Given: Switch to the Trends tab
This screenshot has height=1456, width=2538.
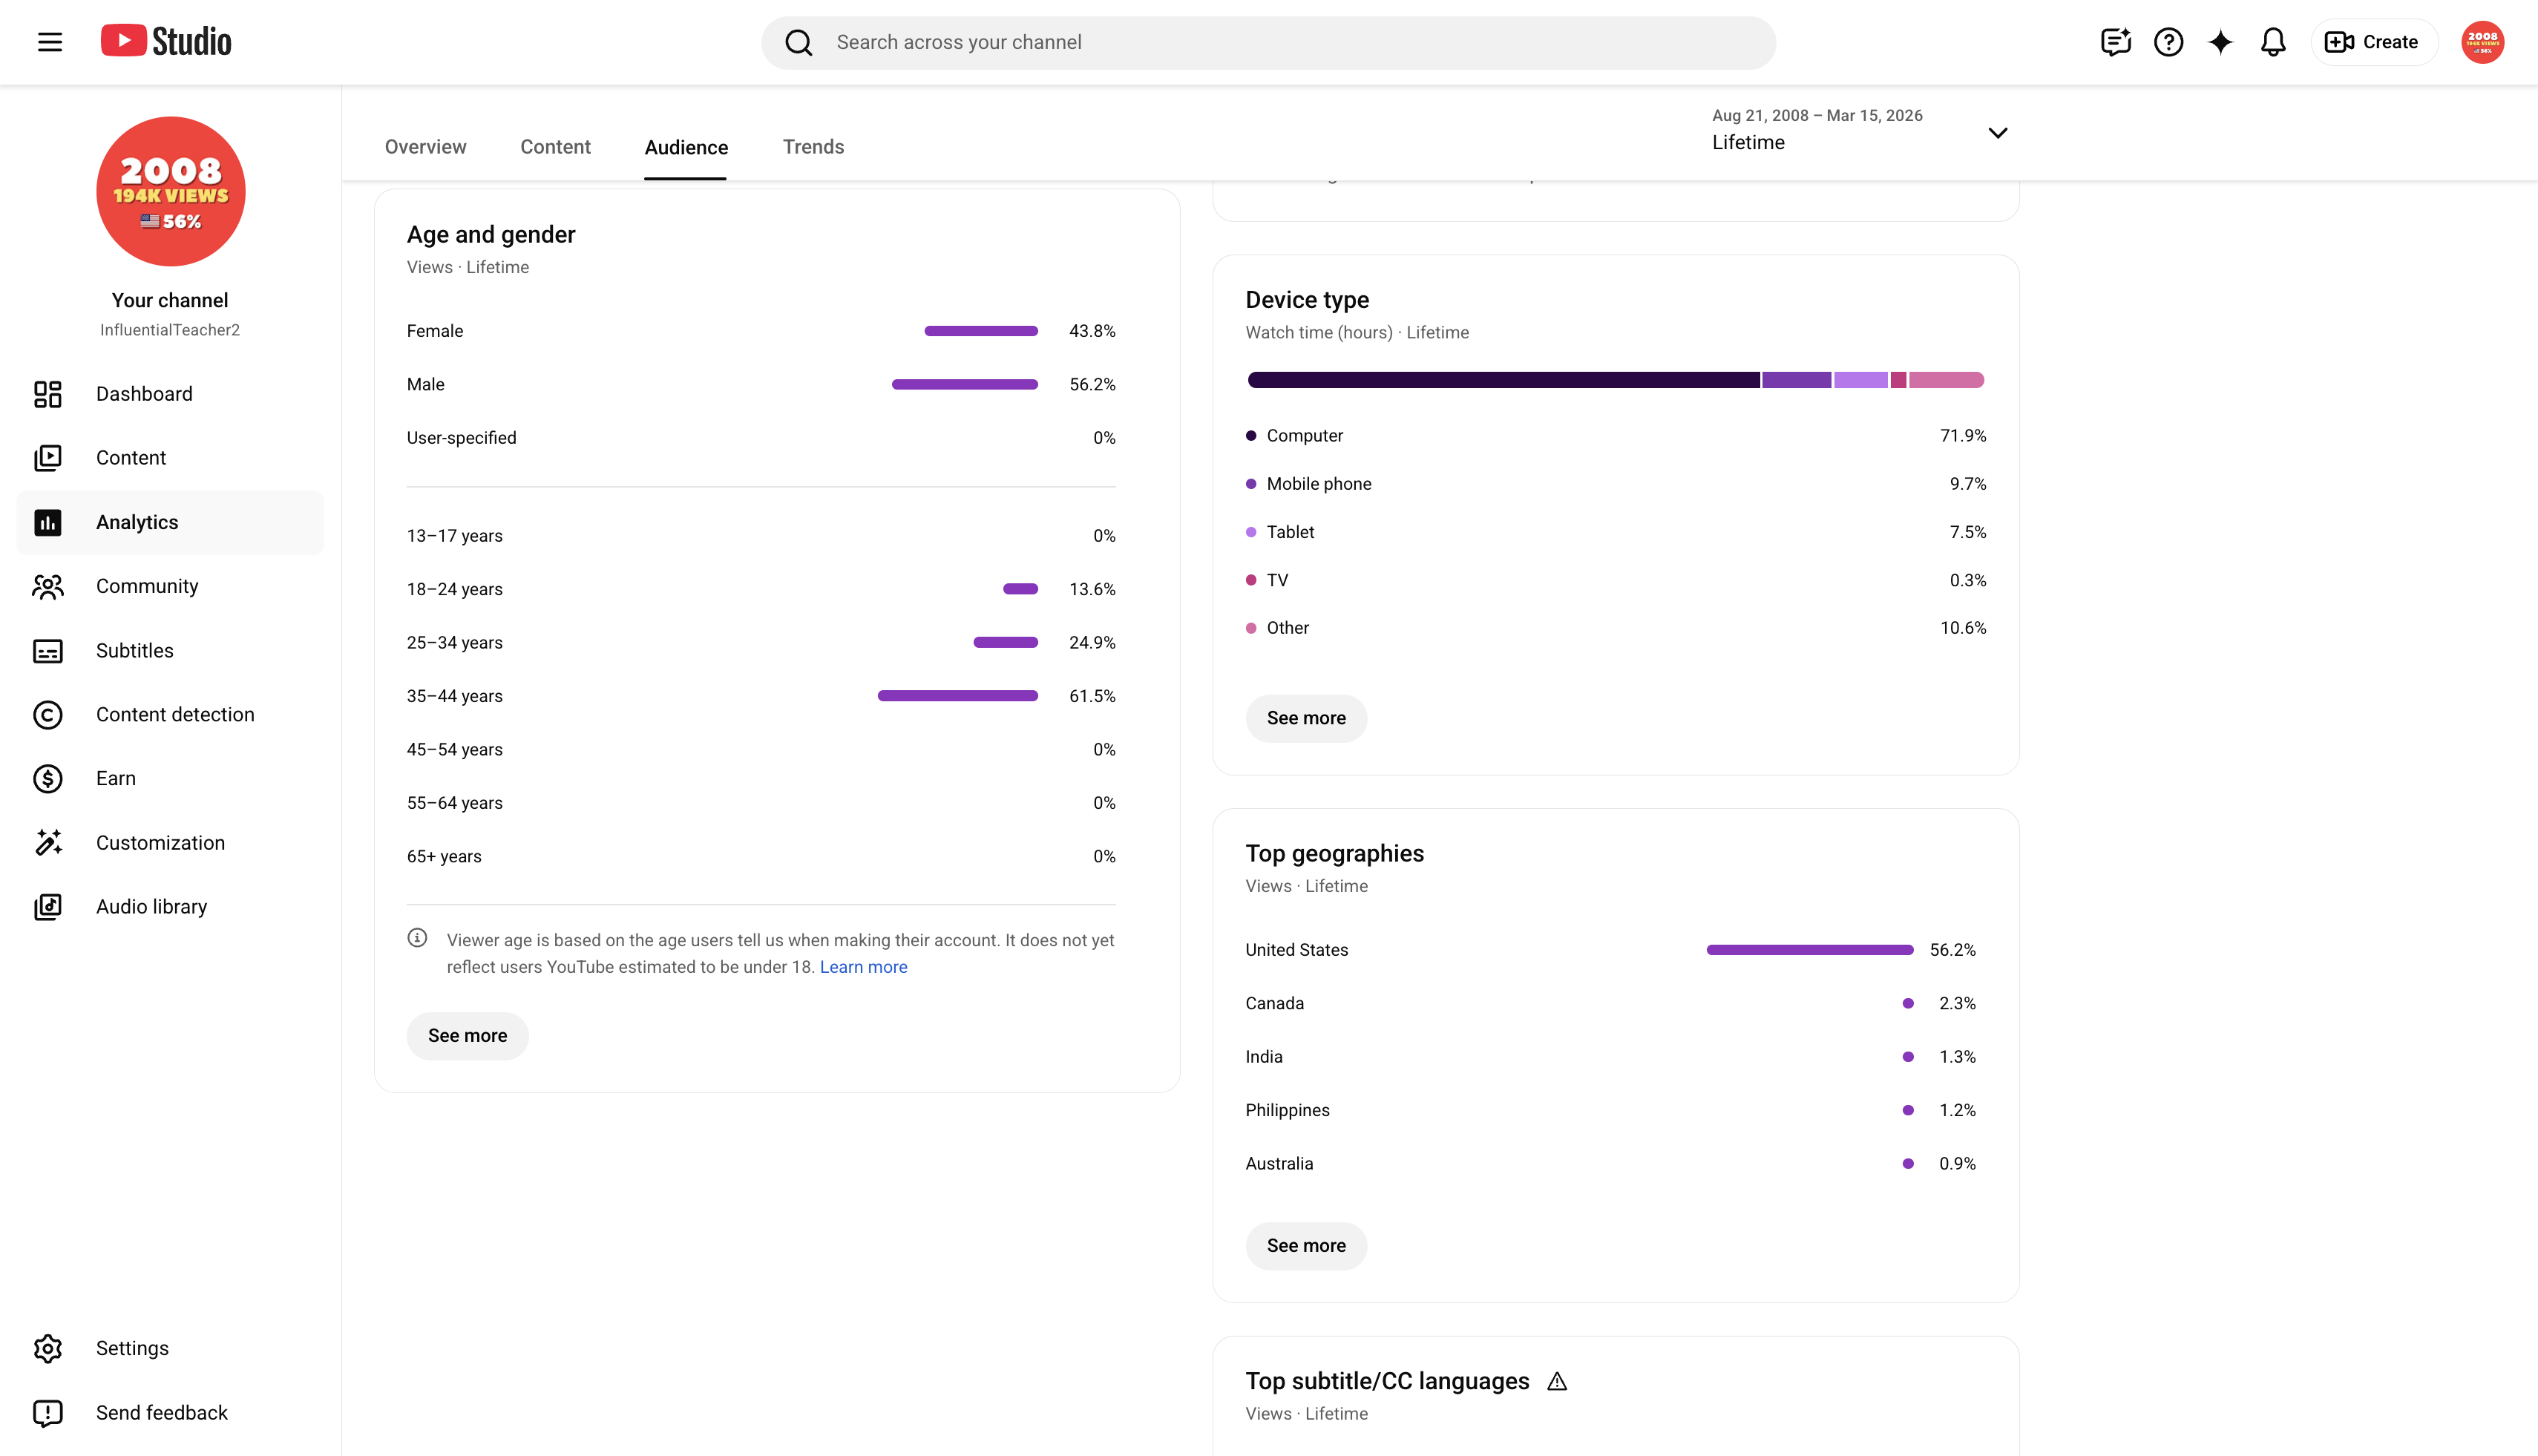Looking at the screenshot, I should pos(813,147).
